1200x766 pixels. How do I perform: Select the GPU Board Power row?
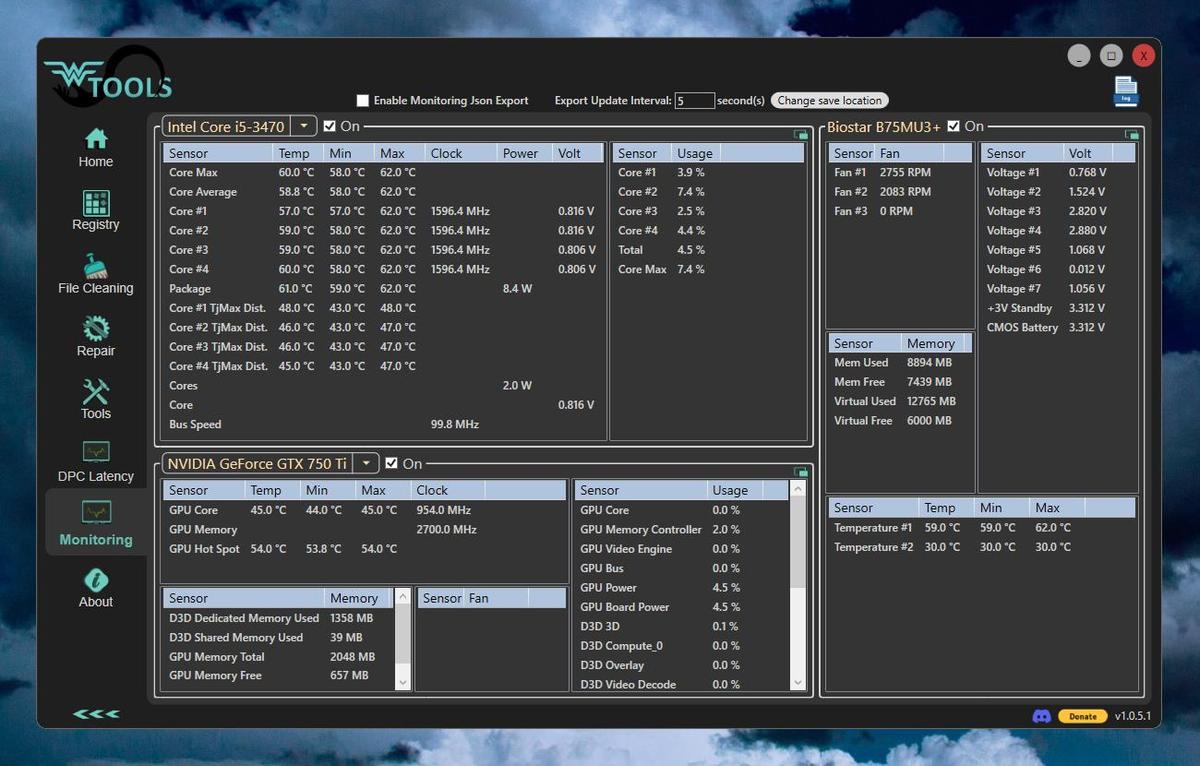pos(682,607)
